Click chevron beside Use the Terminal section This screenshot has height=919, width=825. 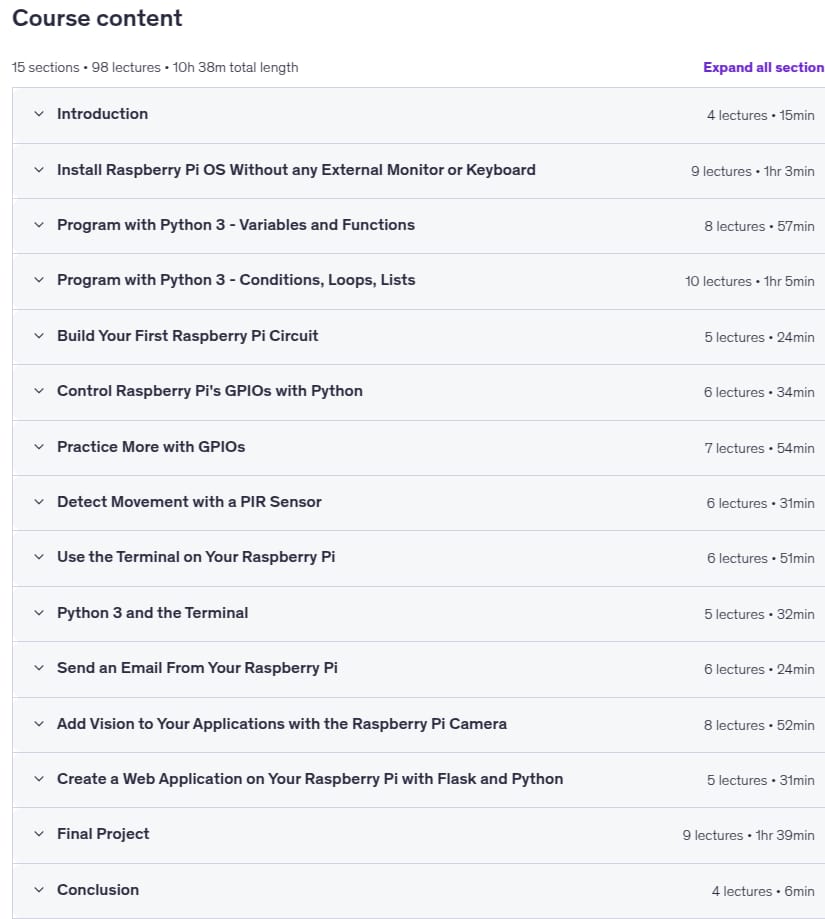pyautogui.click(x=39, y=557)
